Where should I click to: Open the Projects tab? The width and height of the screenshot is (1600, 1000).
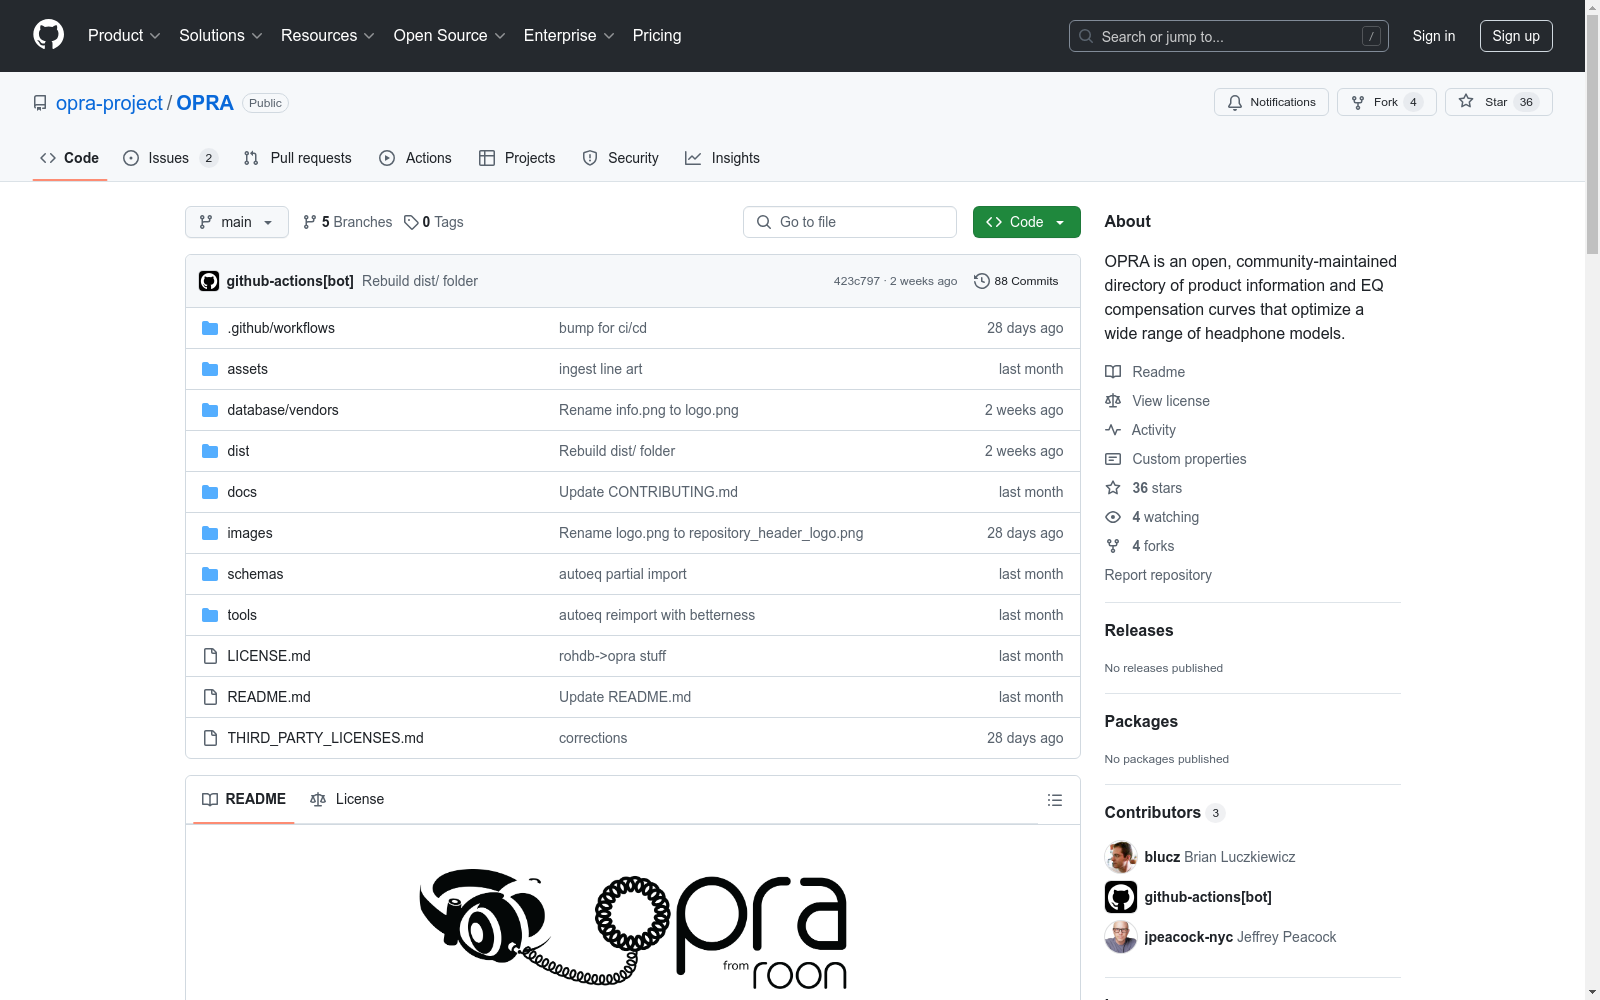click(x=517, y=158)
